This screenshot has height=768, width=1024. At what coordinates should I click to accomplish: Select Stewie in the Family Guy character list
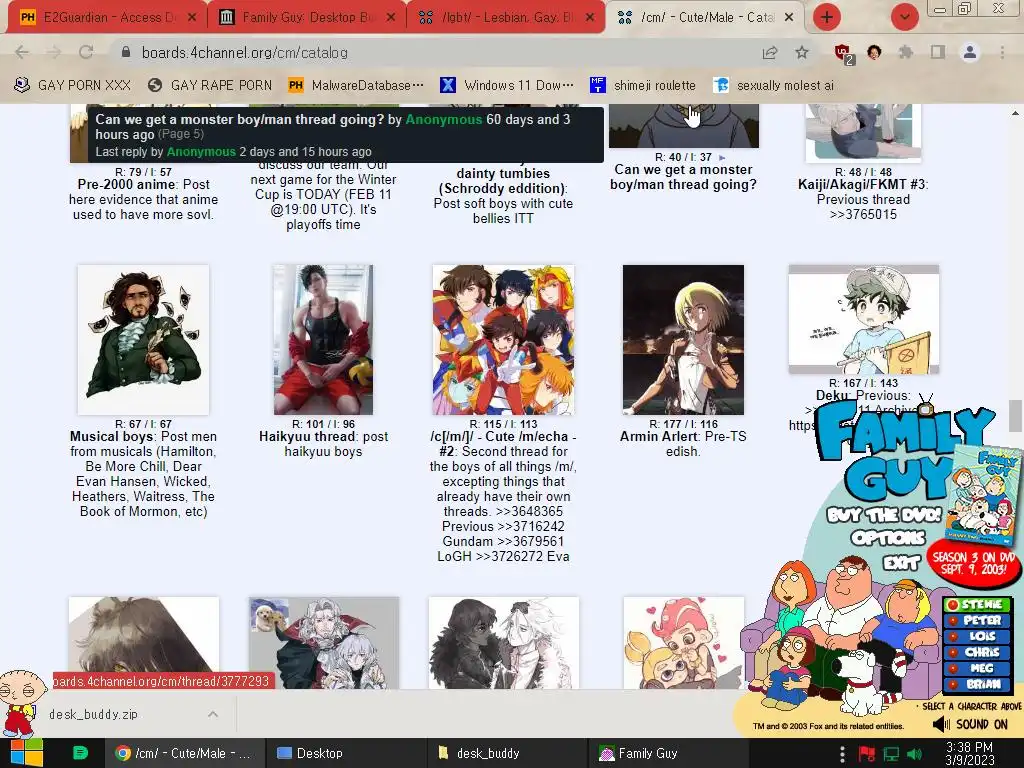click(x=976, y=605)
